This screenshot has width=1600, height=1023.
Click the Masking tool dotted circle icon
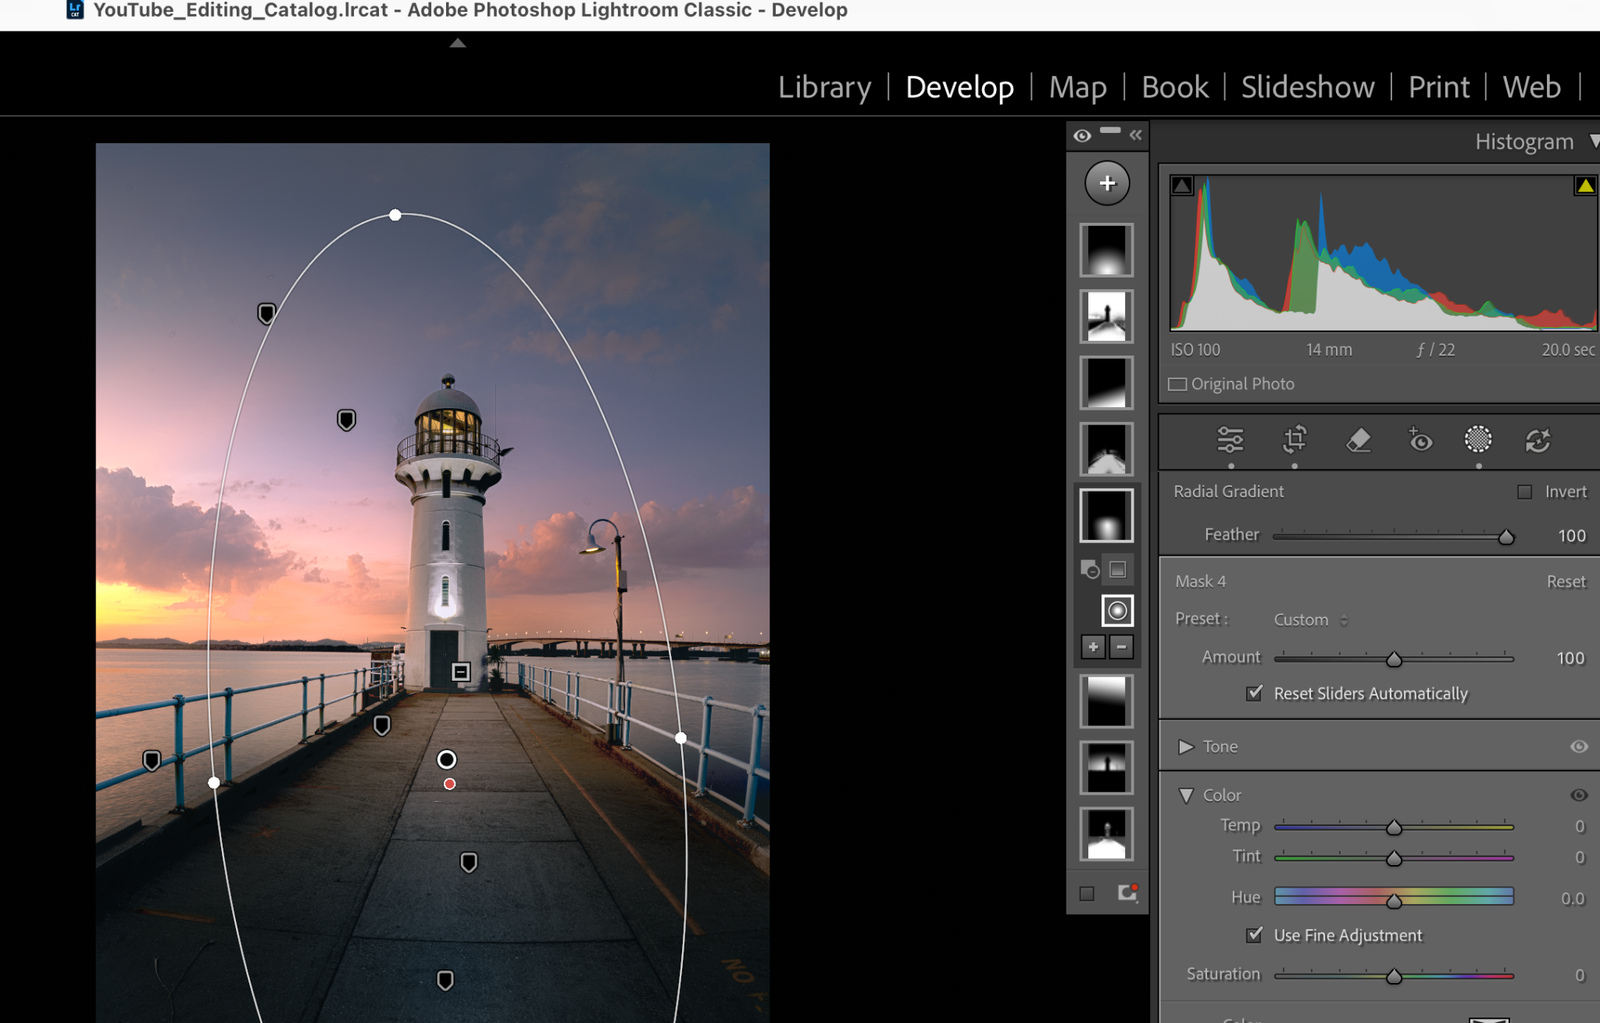pos(1478,439)
